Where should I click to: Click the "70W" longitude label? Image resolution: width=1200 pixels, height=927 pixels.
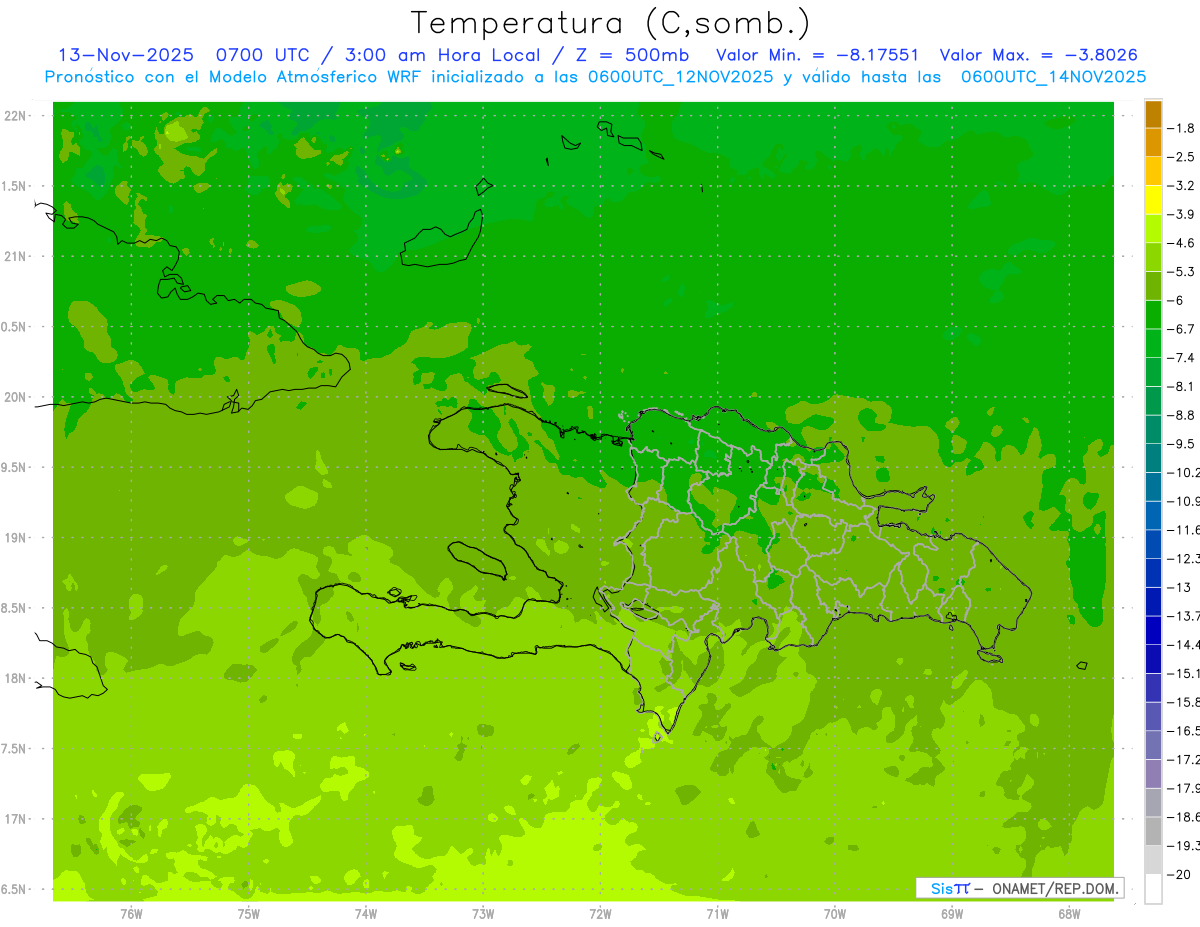pyautogui.click(x=835, y=914)
